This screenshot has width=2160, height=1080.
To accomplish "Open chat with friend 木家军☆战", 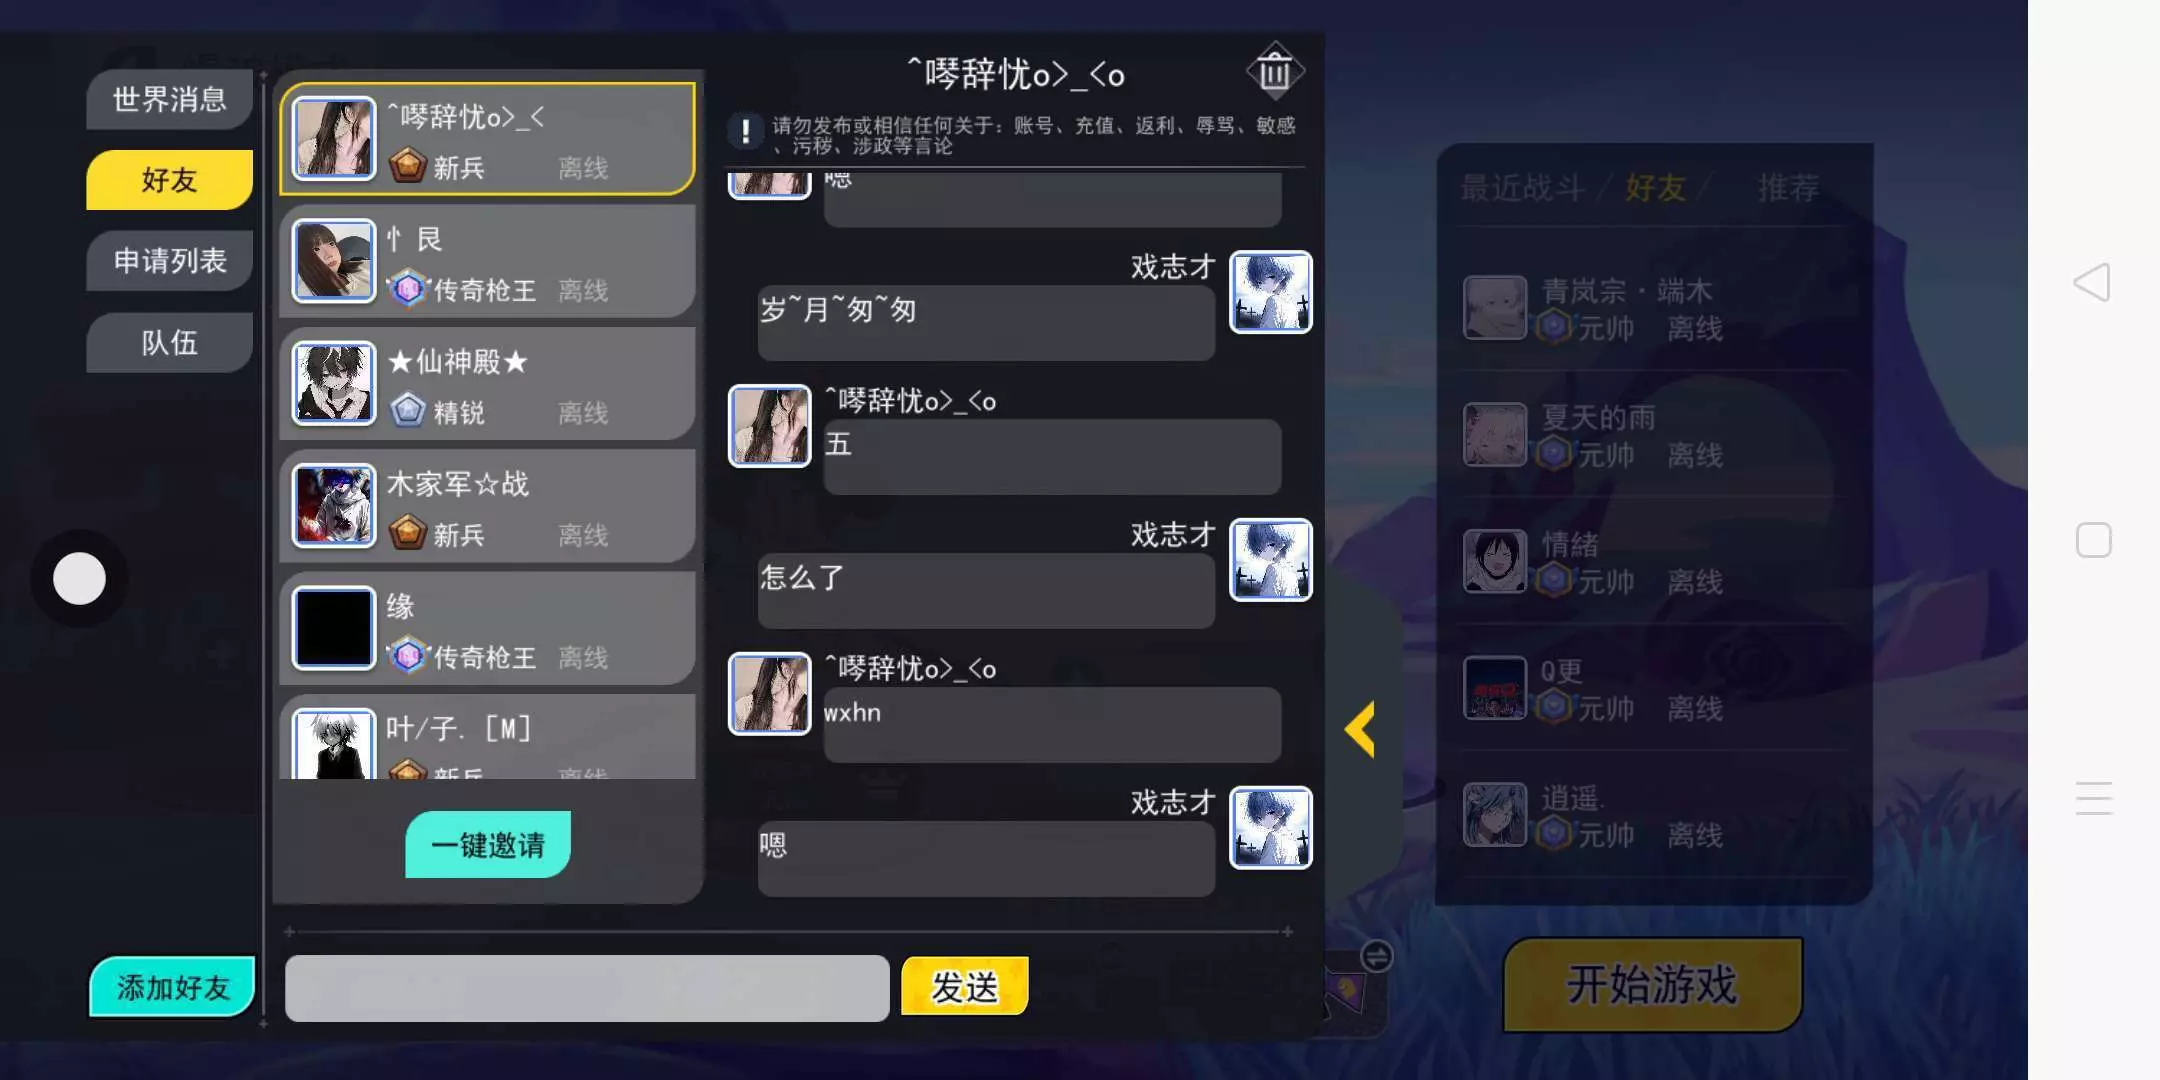I will pyautogui.click(x=488, y=506).
